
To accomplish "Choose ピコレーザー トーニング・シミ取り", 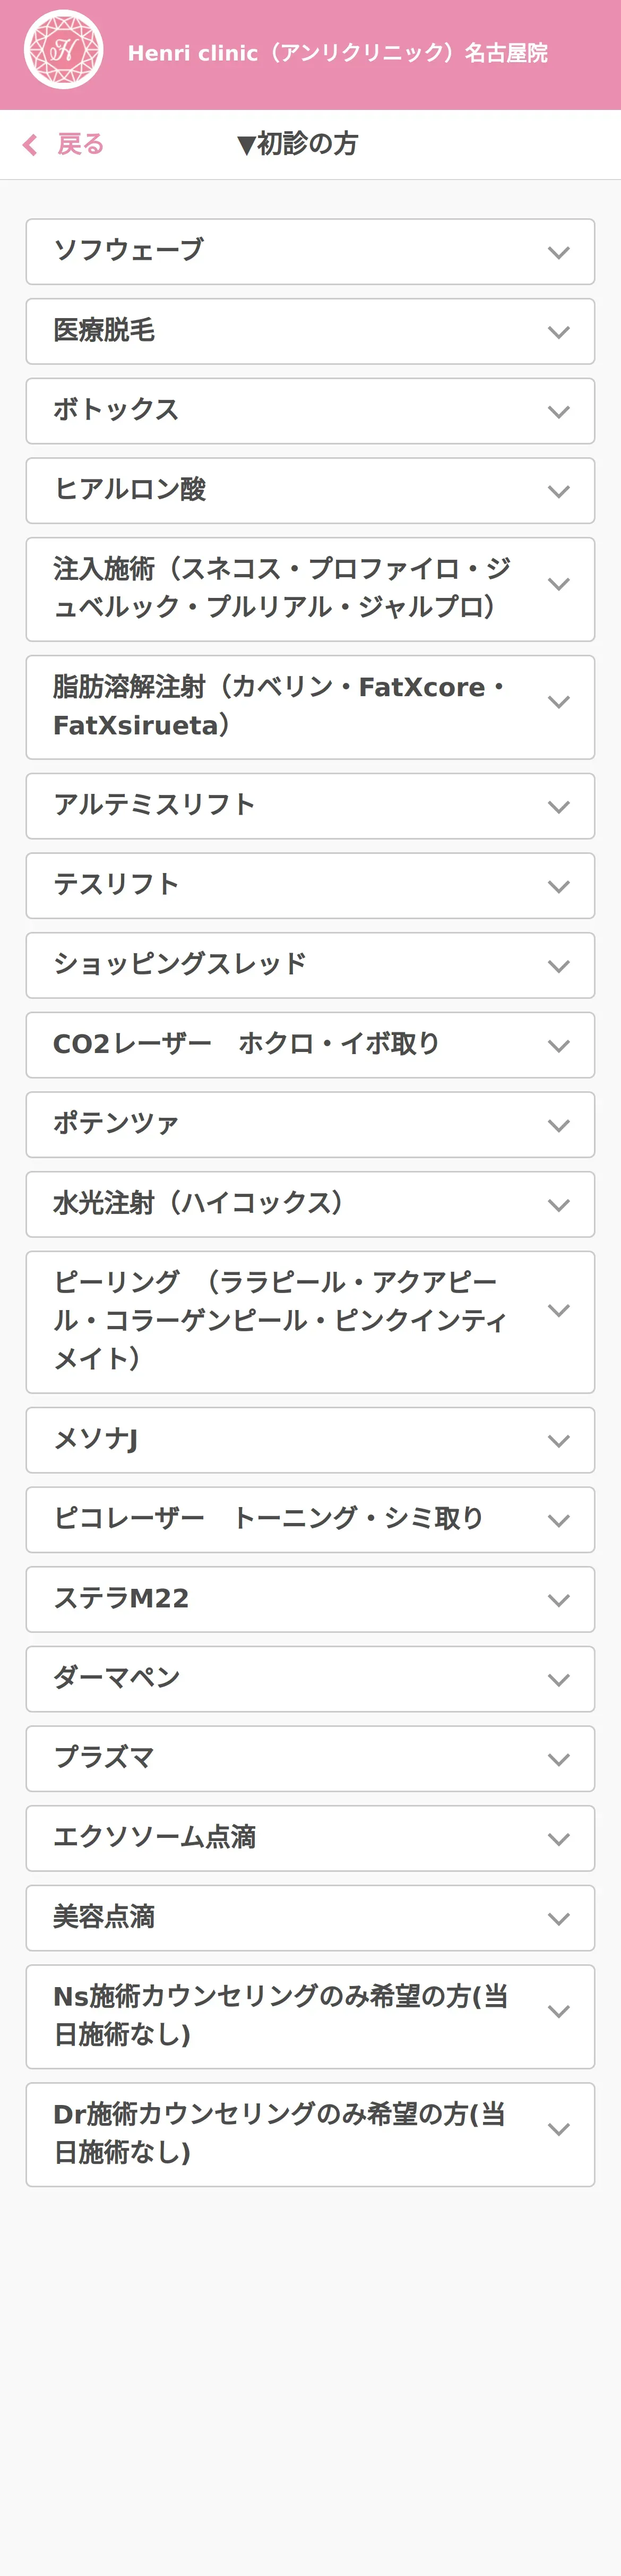I will (310, 1520).
